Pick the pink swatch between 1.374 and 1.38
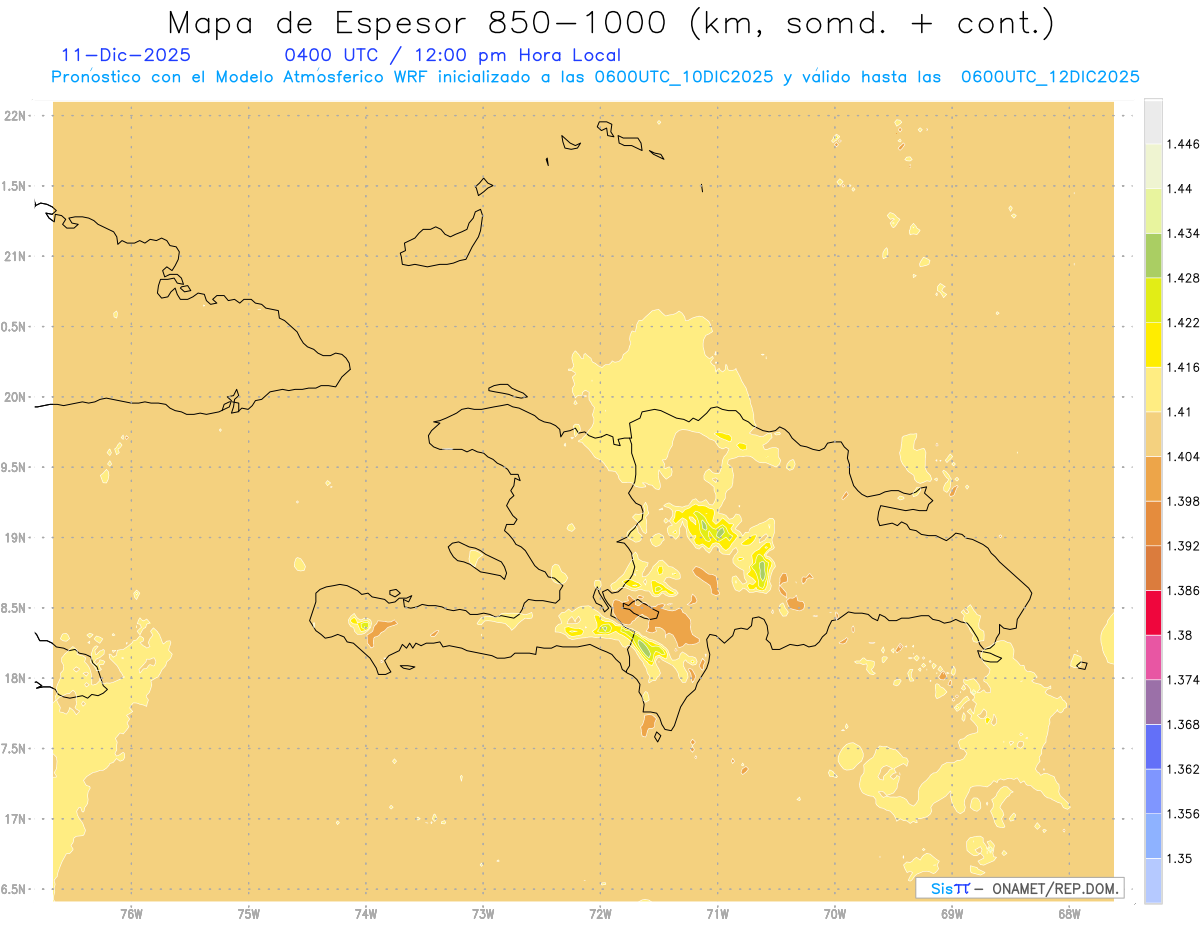The width and height of the screenshot is (1200, 927). [1153, 657]
